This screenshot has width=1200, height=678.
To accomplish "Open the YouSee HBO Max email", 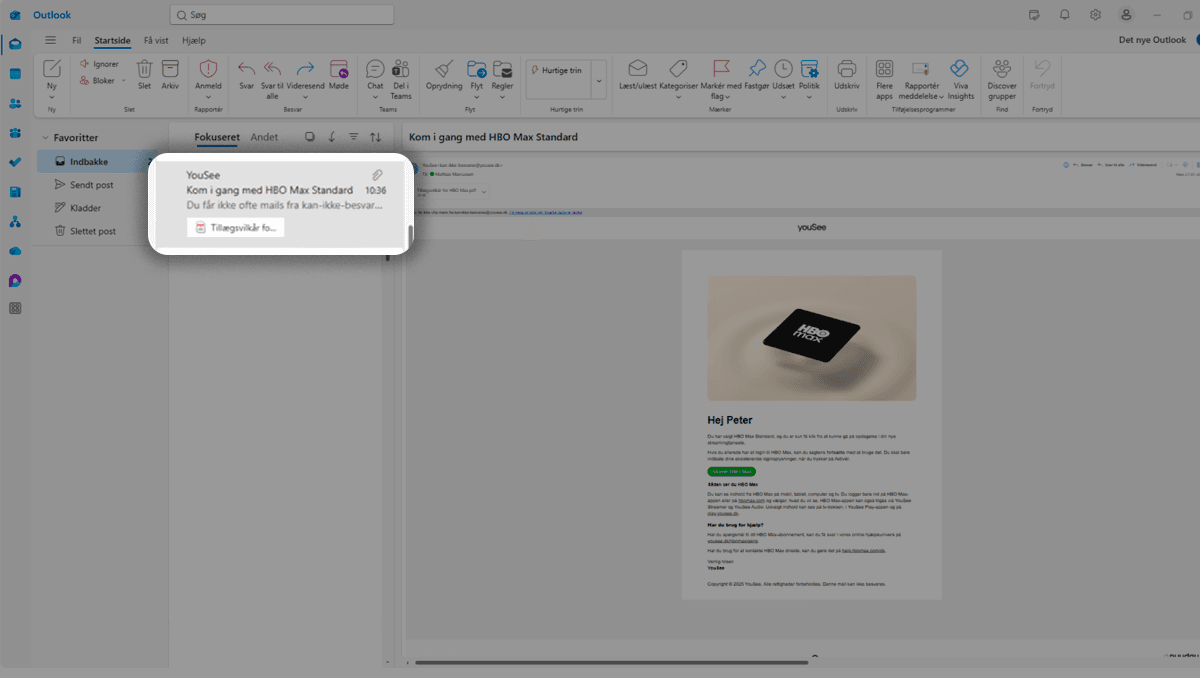I will tap(281, 205).
